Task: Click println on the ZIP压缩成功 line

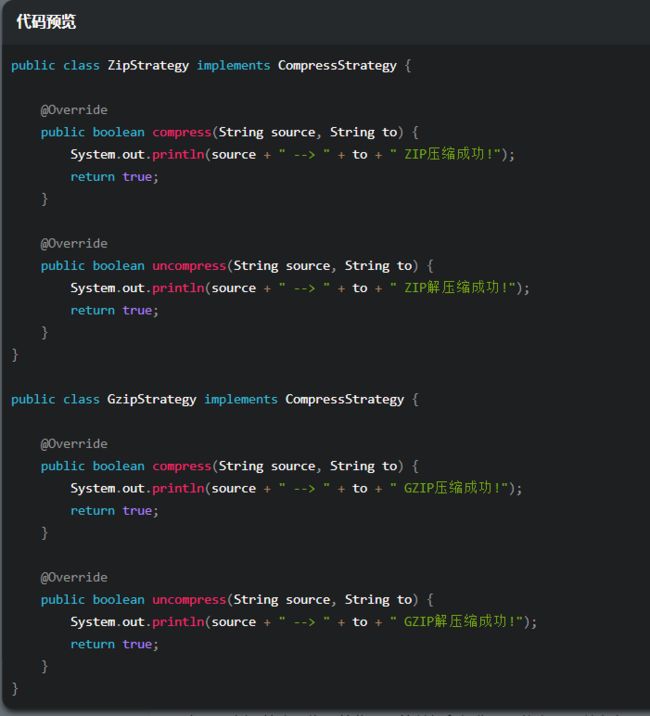Action: pos(178,154)
